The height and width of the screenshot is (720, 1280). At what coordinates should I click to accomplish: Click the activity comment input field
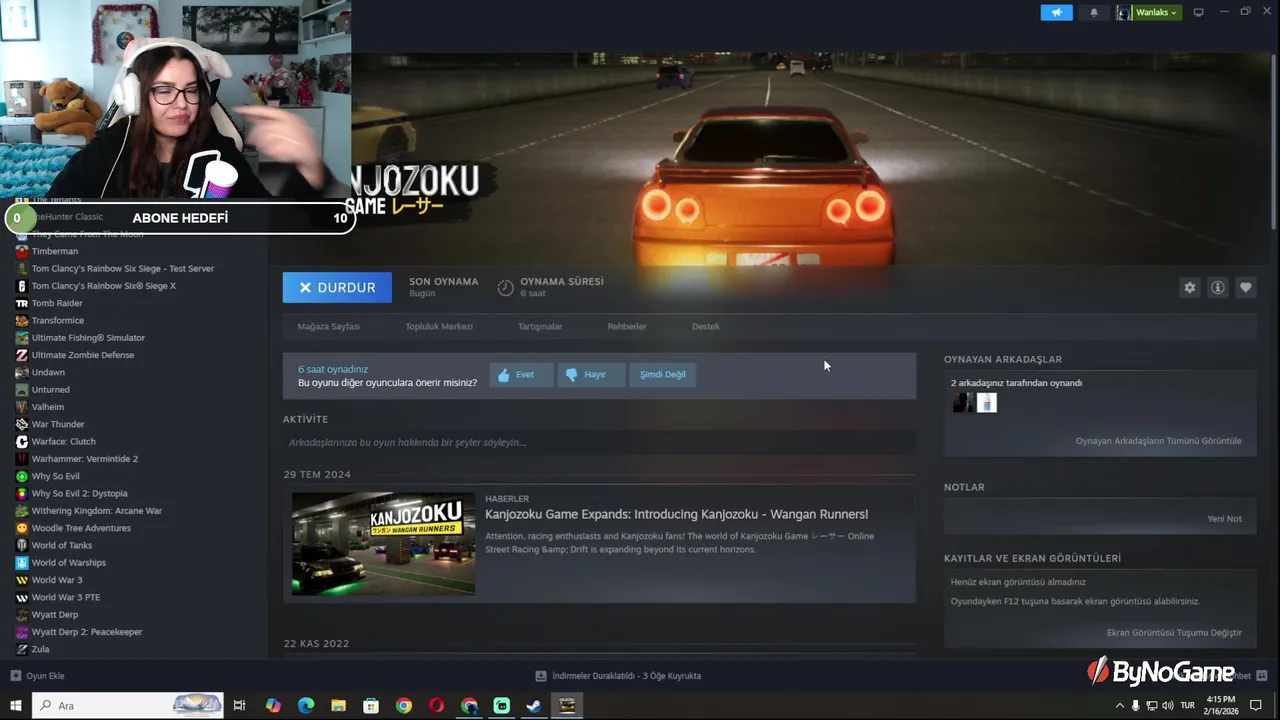(x=599, y=442)
